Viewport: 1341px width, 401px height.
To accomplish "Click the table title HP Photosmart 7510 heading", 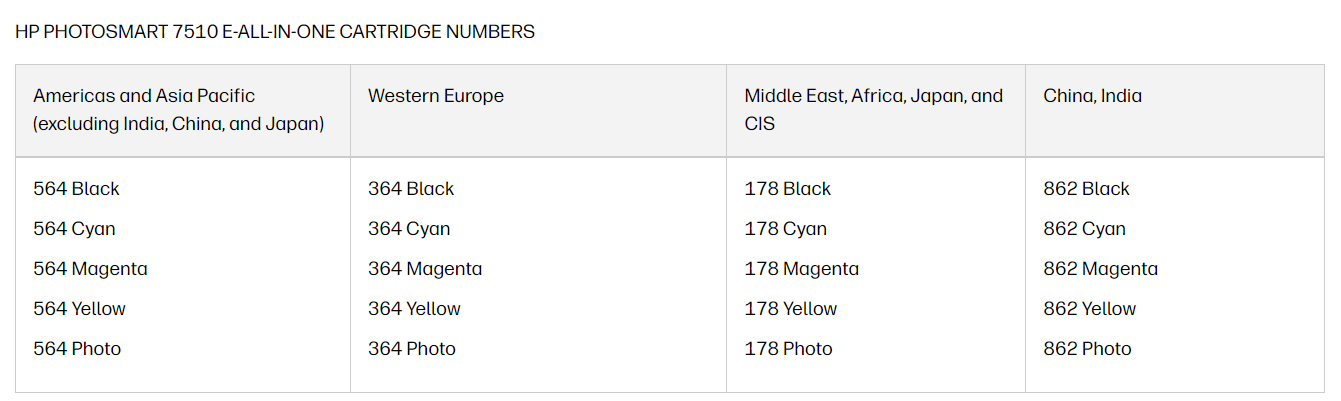I will [275, 32].
